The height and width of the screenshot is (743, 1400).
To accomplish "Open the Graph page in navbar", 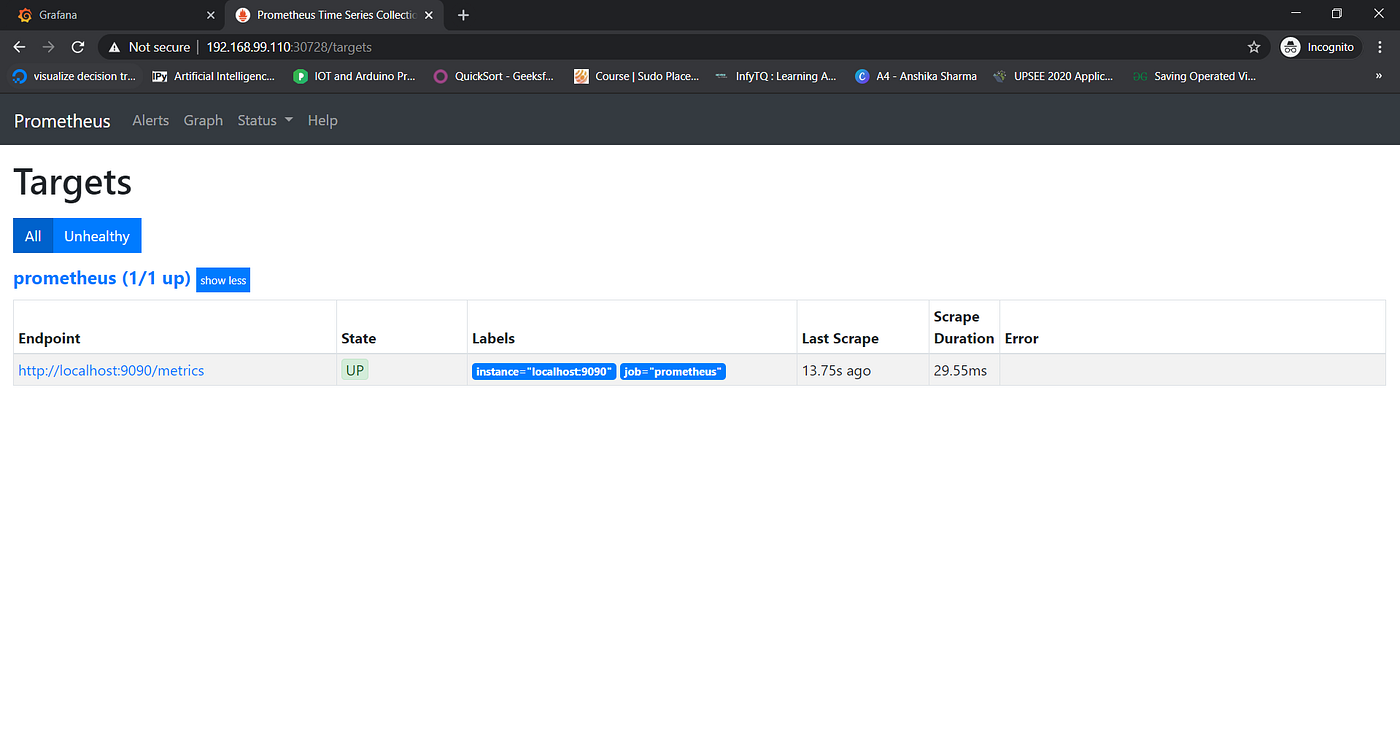I will point(203,120).
